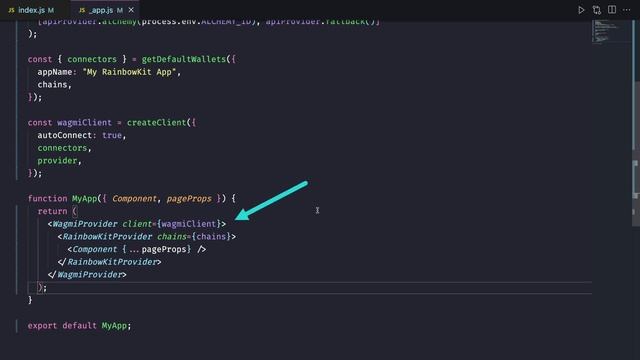The height and width of the screenshot is (360, 640).
Task: Click the provider property in createClient
Action: [x=57, y=160]
